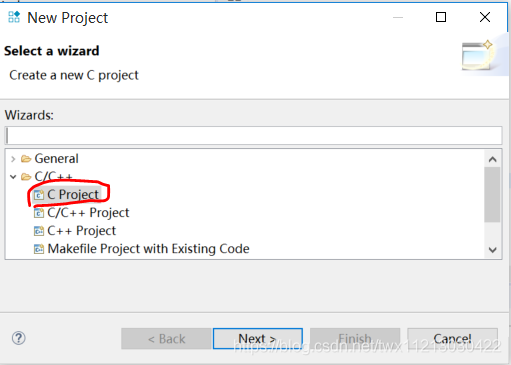The image size is (511, 365).
Task: Select the C++ Project entry
Action: click(x=75, y=231)
